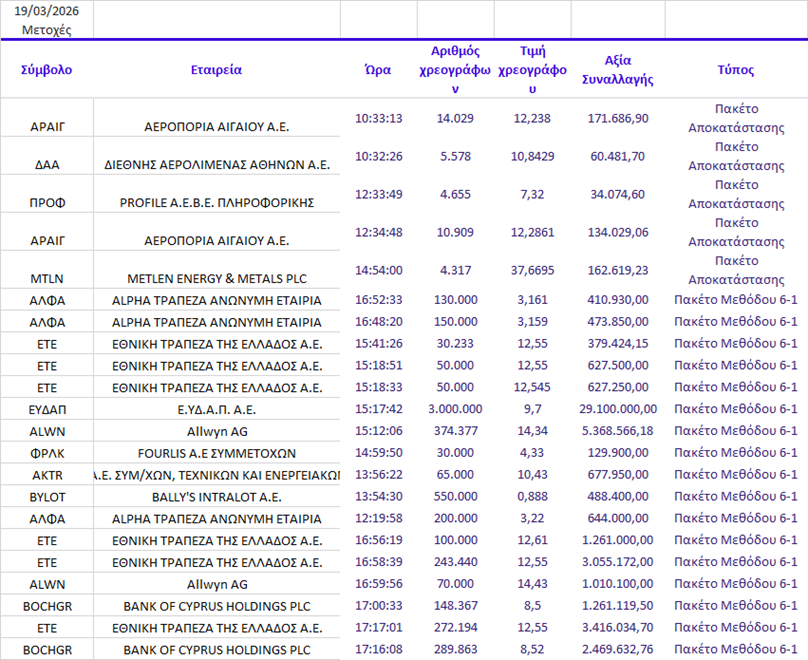The height and width of the screenshot is (660, 808).
Task: Click the quantity cell 3.000.000
Action: [x=455, y=409]
